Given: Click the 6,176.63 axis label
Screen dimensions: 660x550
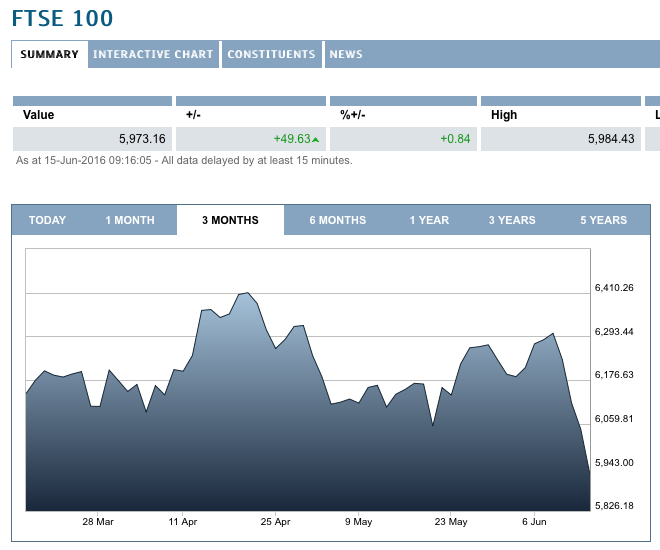Looking at the screenshot, I should (x=614, y=375).
